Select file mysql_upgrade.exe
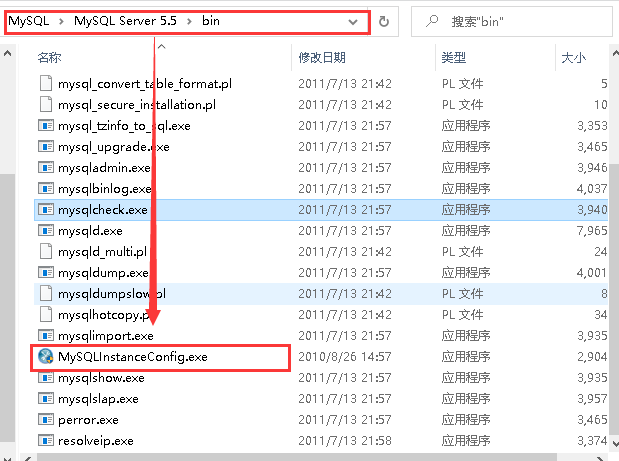Screen dimensions: 619x461 point(114,147)
